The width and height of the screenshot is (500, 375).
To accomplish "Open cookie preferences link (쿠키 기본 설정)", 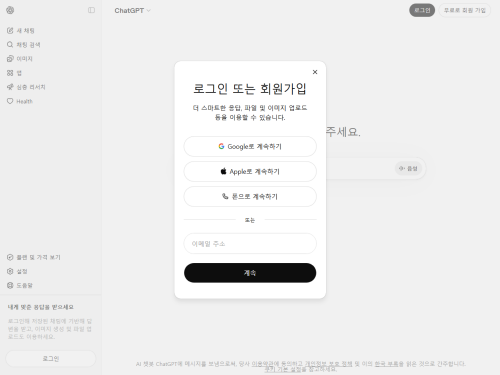I will [283, 369].
